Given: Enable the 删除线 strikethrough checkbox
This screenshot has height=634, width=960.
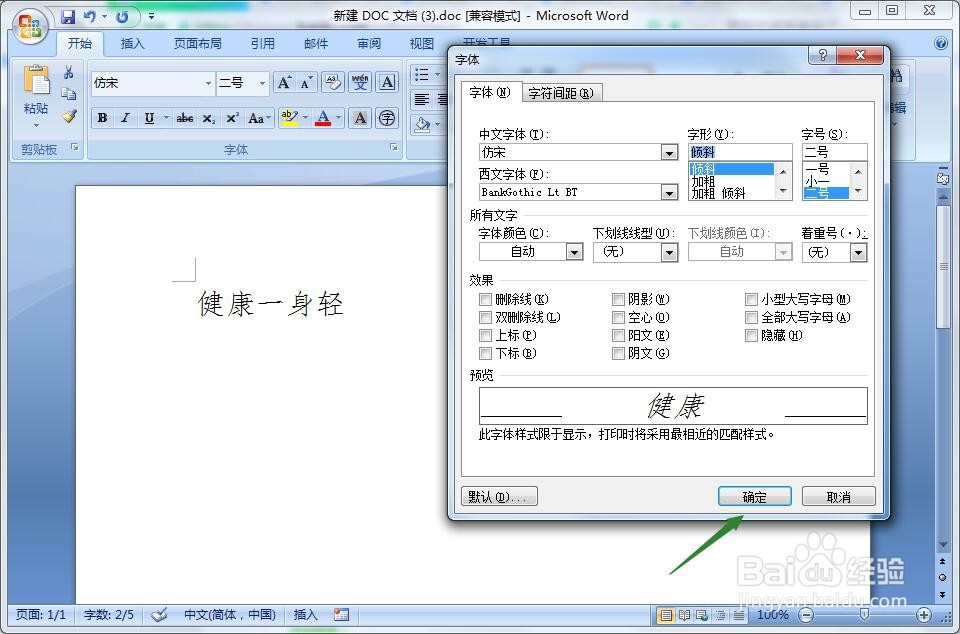Looking at the screenshot, I should point(486,299).
